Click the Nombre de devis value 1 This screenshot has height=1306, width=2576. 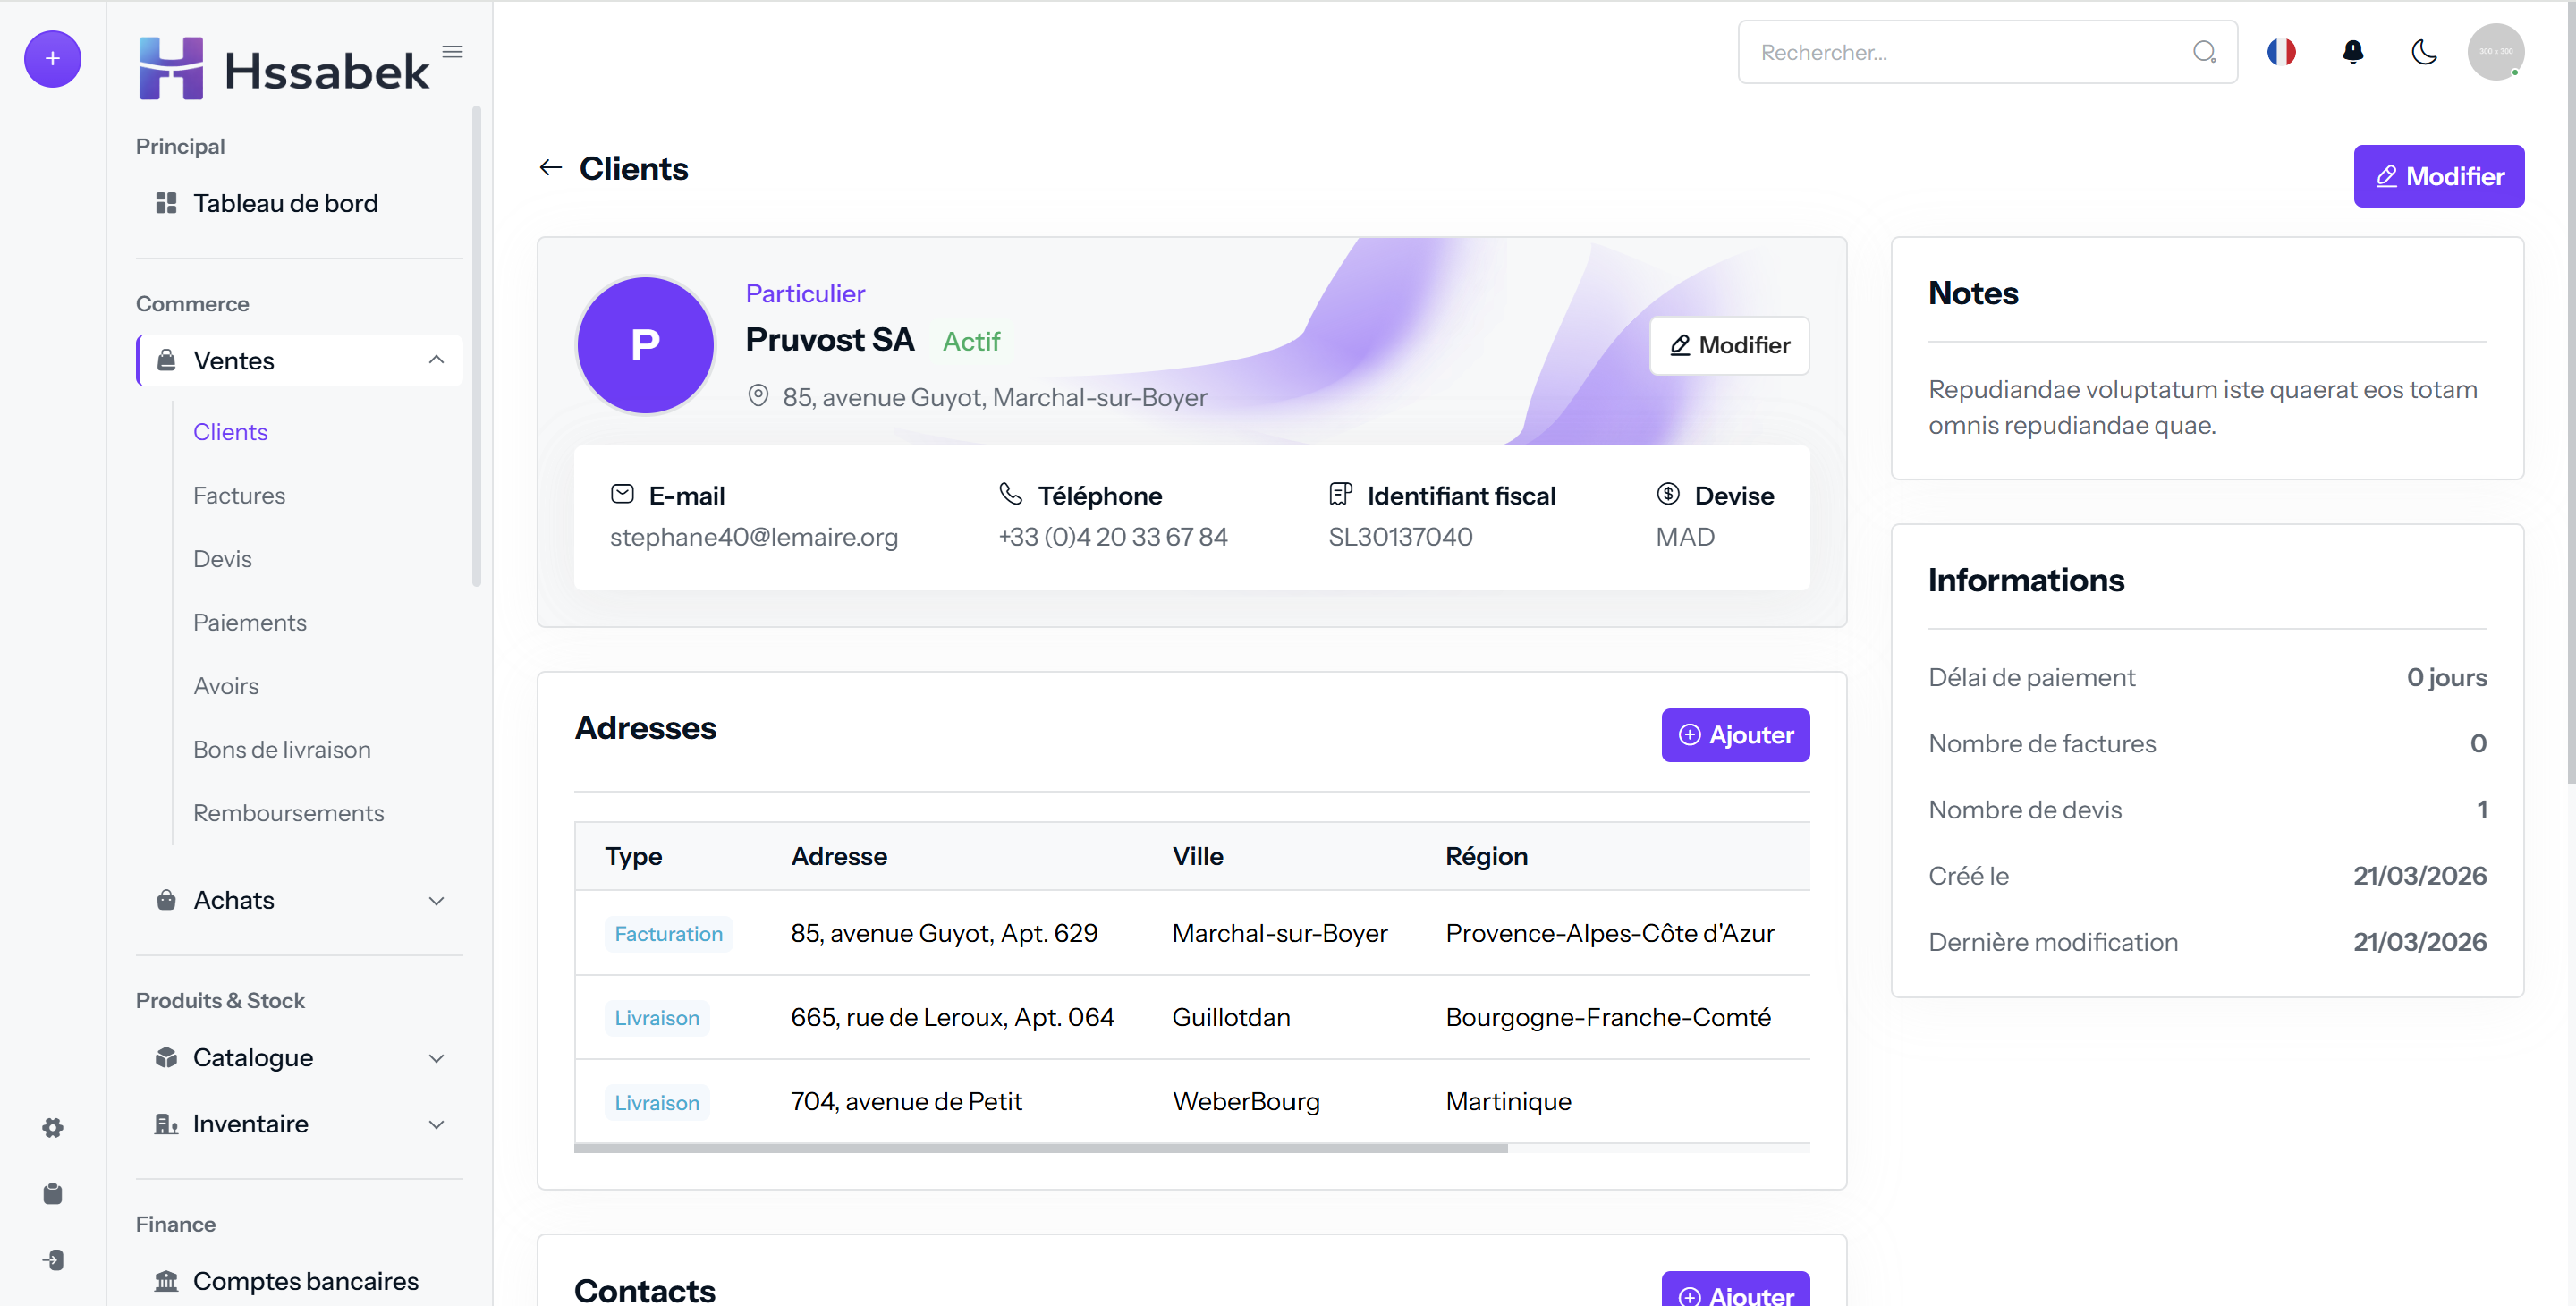(2481, 809)
